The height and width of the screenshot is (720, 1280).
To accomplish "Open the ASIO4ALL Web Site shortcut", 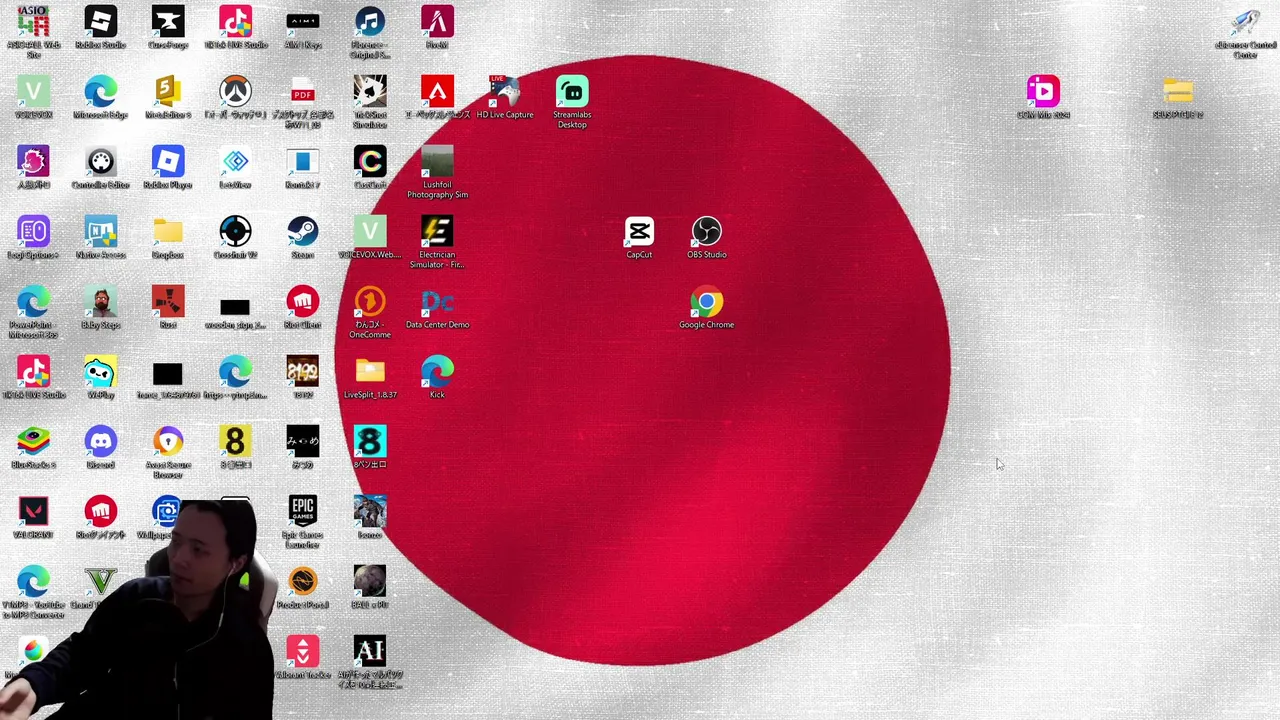I will point(33,22).
